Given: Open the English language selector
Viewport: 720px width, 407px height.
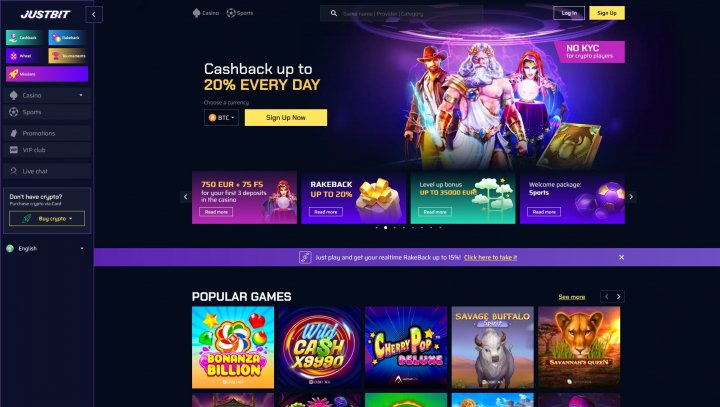Looking at the screenshot, I should [x=45, y=249].
